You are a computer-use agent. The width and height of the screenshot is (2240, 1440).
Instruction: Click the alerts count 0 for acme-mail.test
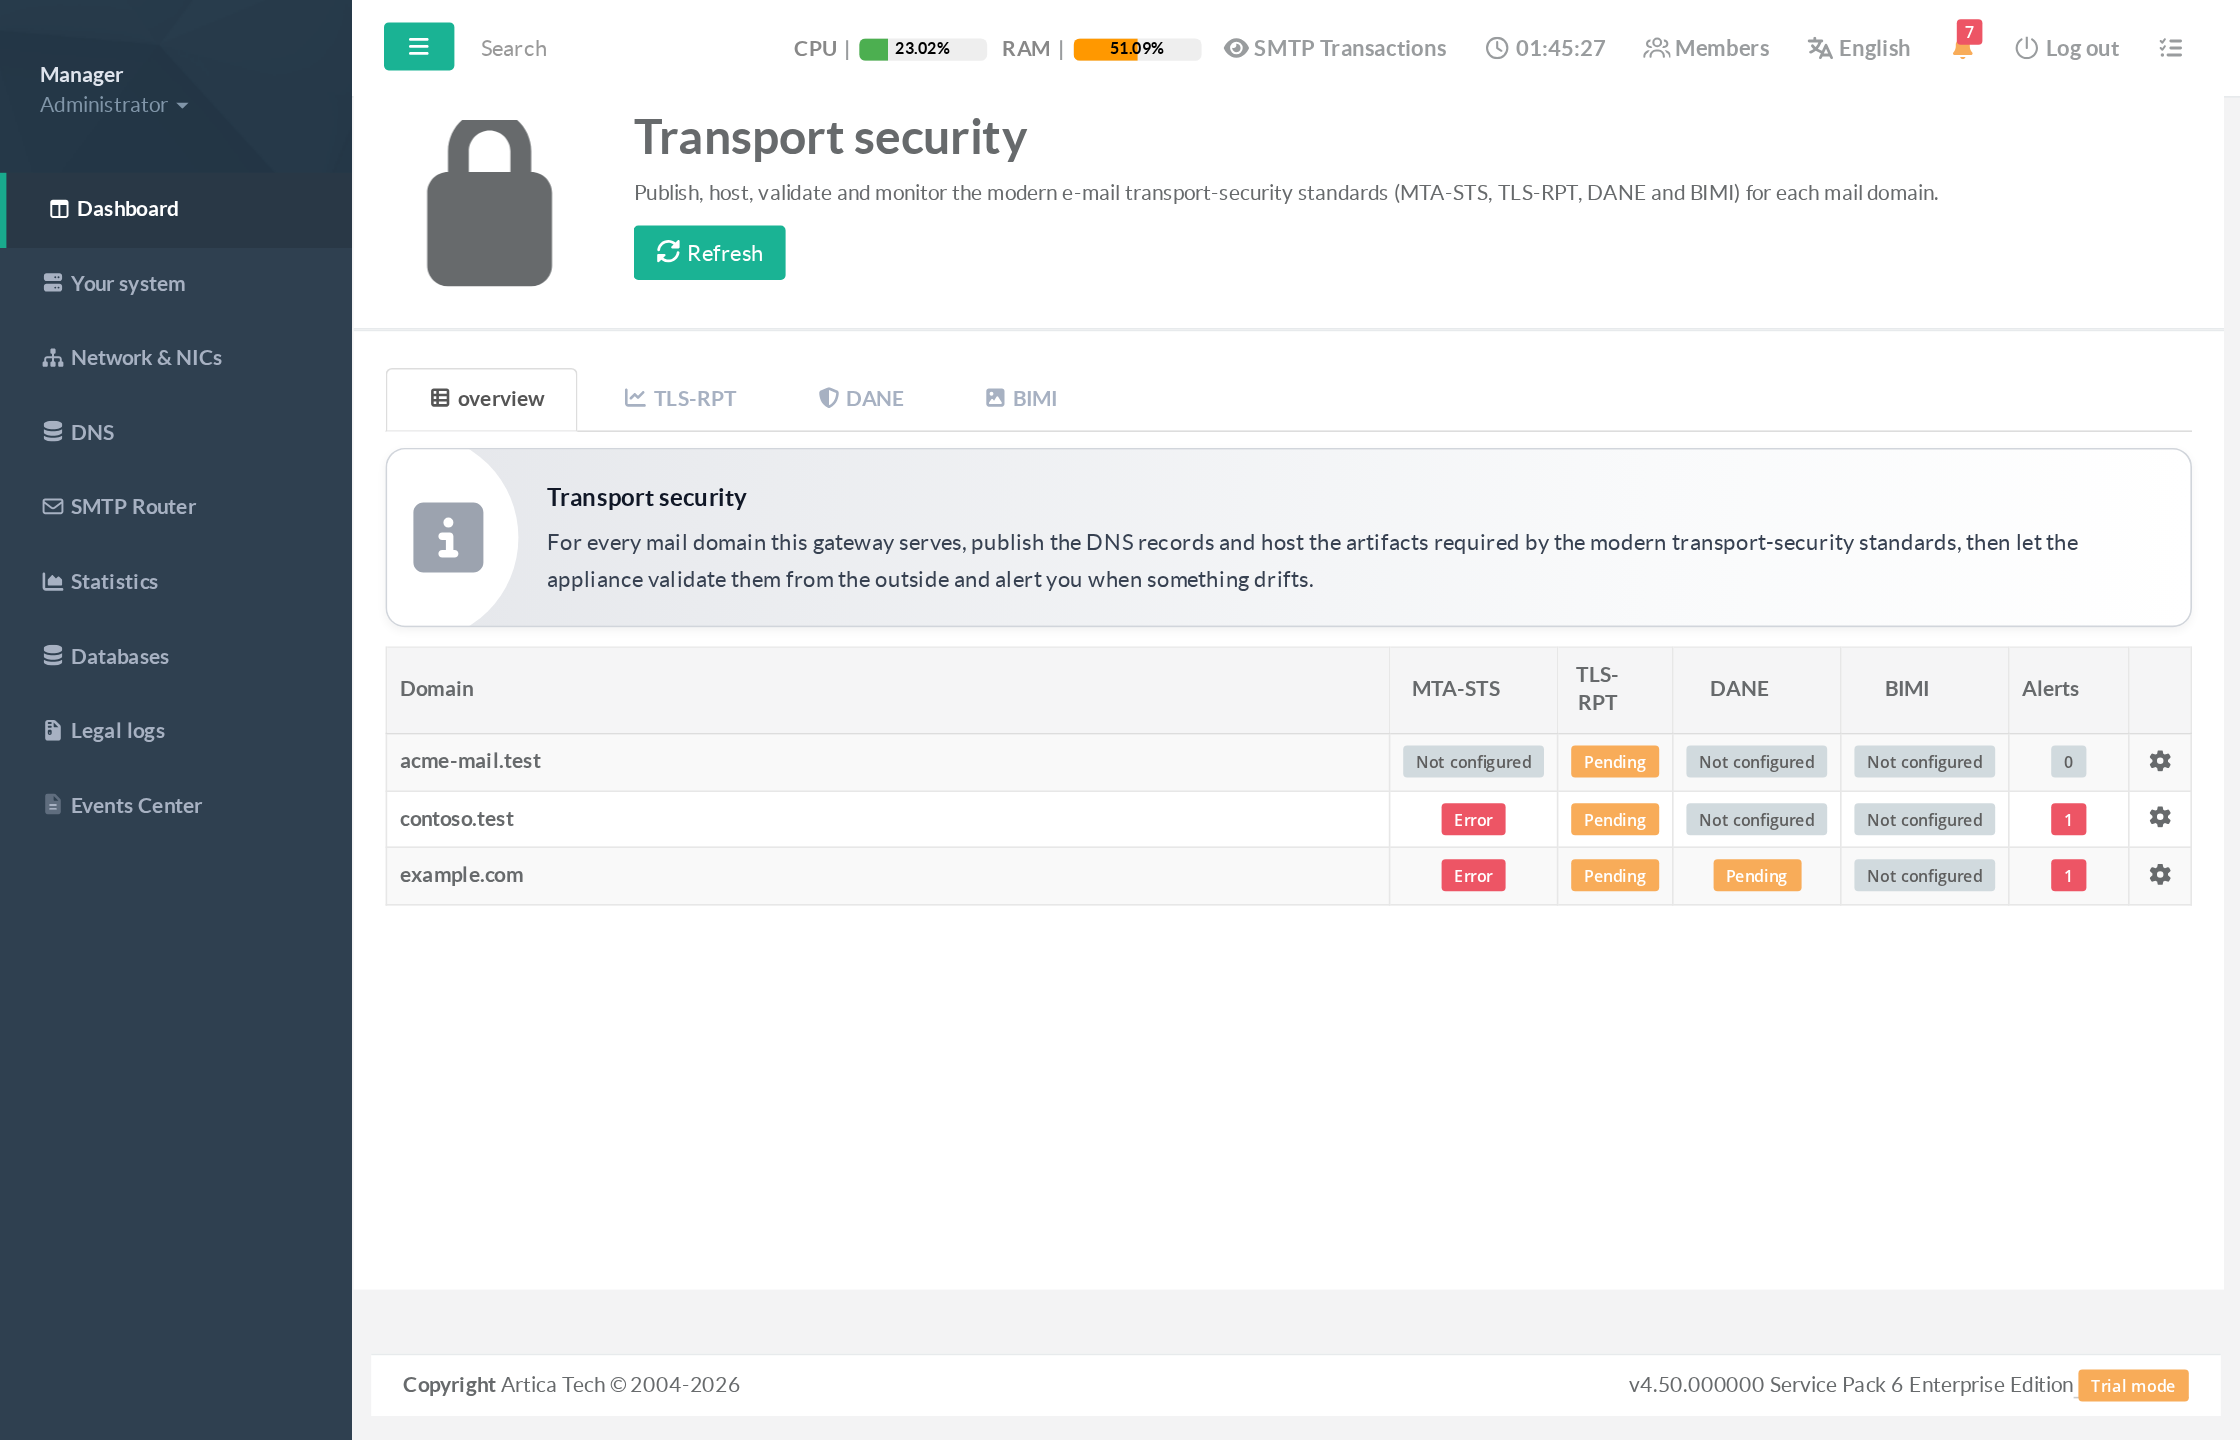2068,762
